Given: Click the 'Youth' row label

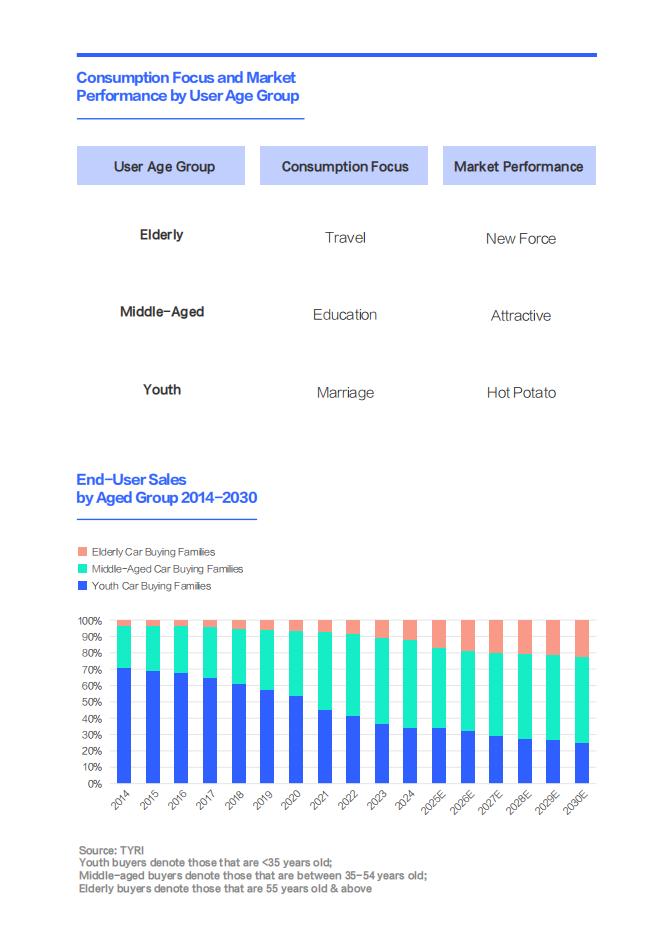Looking at the screenshot, I should 162,390.
